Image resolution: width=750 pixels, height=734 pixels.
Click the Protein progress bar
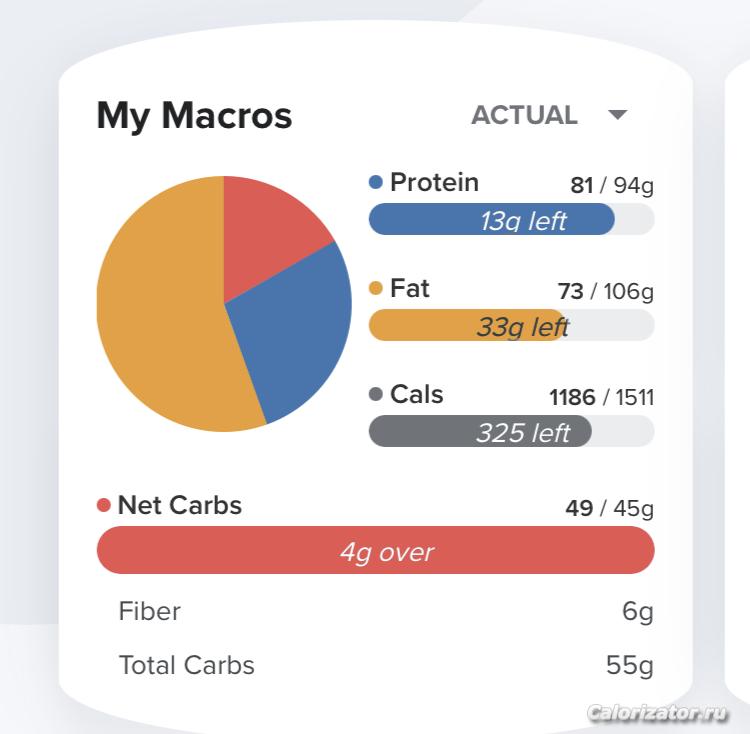click(511, 219)
